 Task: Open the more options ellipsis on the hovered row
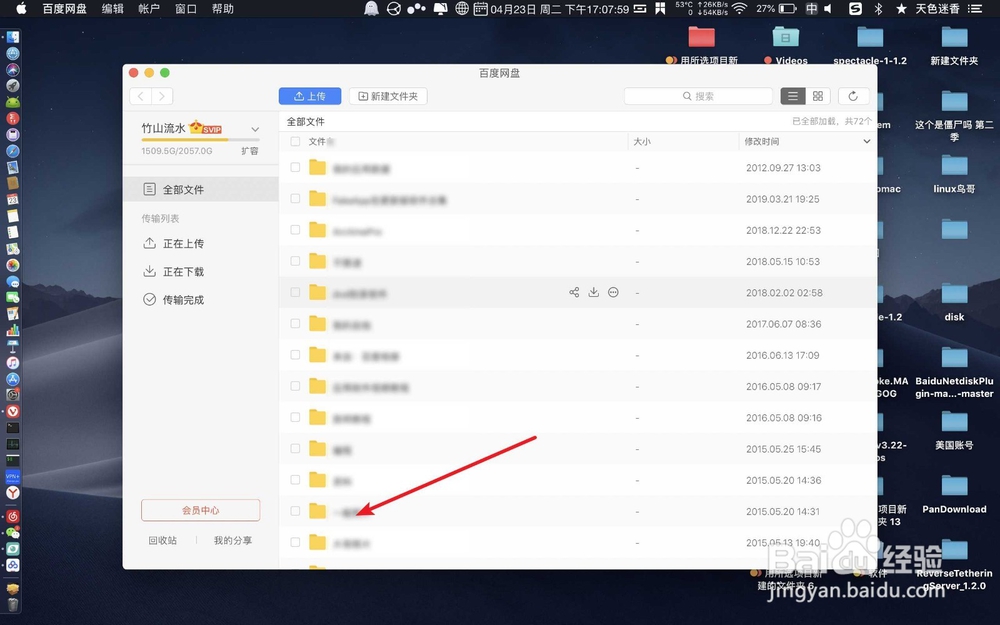pos(613,292)
